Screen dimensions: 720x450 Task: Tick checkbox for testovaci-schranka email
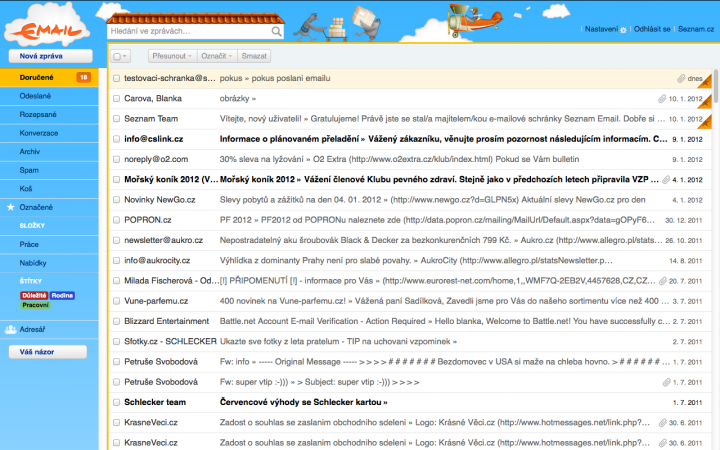117,79
